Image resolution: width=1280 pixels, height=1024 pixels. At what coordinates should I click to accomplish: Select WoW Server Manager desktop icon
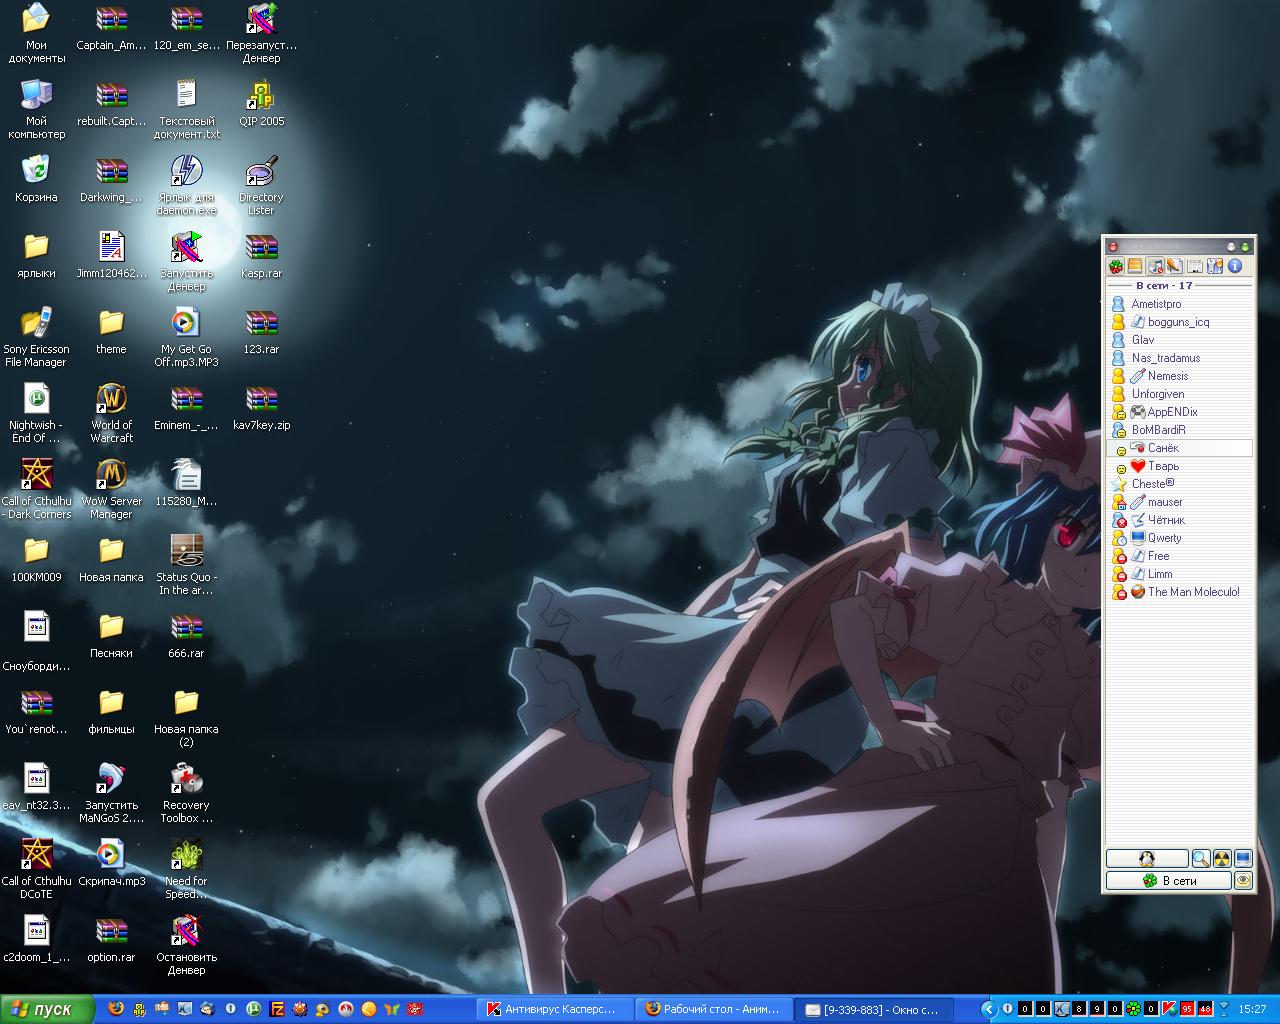coord(111,489)
